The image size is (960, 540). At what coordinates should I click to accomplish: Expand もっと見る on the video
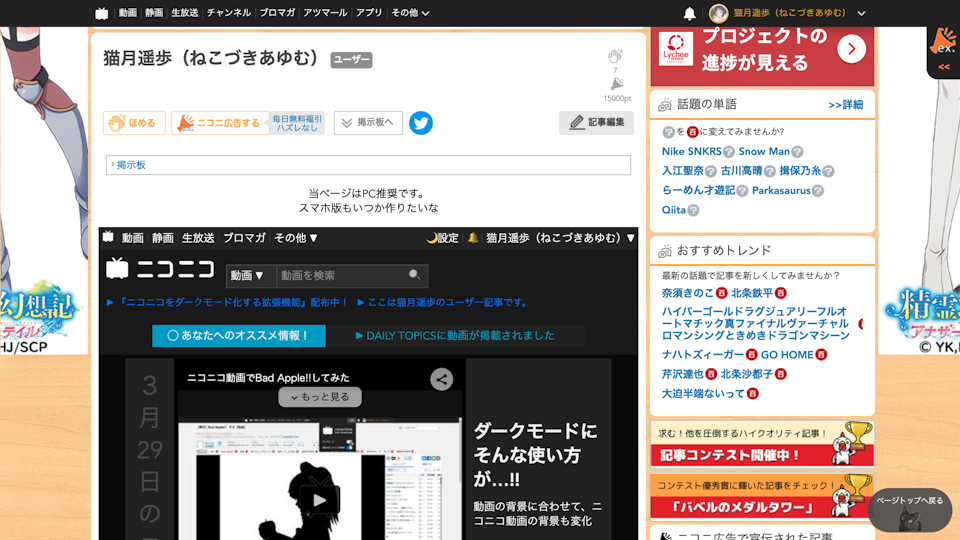(x=320, y=397)
